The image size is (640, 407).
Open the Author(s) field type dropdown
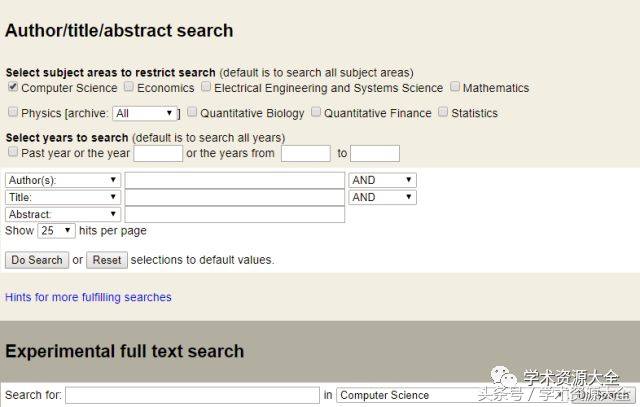(x=62, y=180)
